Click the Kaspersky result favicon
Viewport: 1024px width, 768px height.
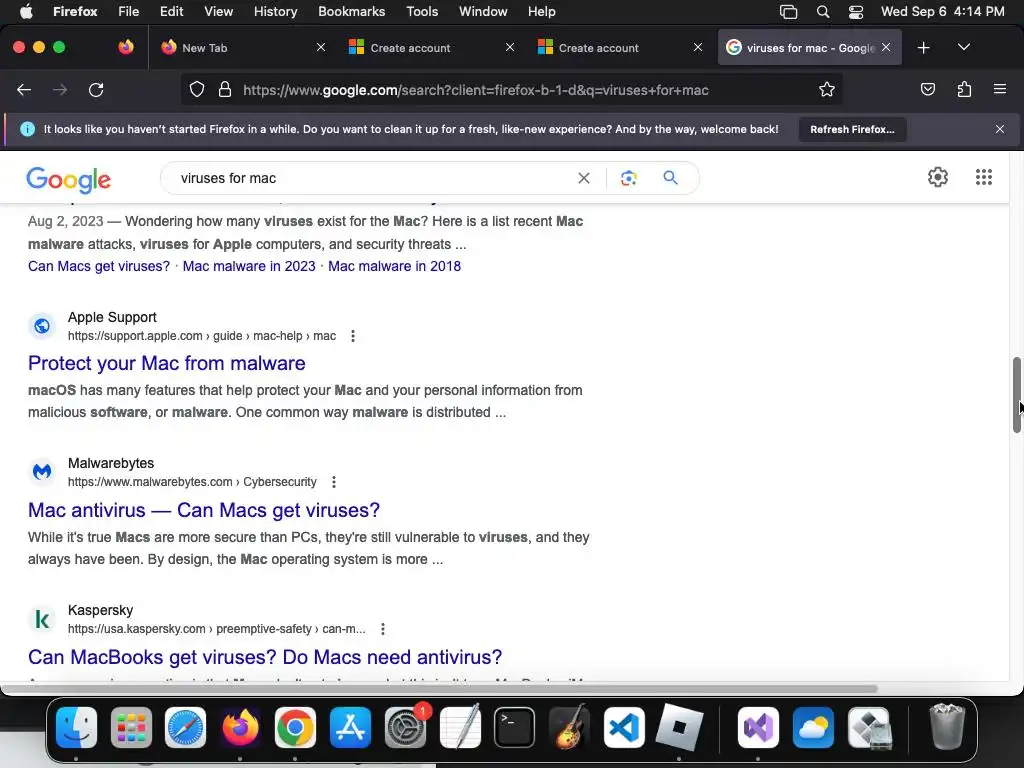pyautogui.click(x=42, y=618)
